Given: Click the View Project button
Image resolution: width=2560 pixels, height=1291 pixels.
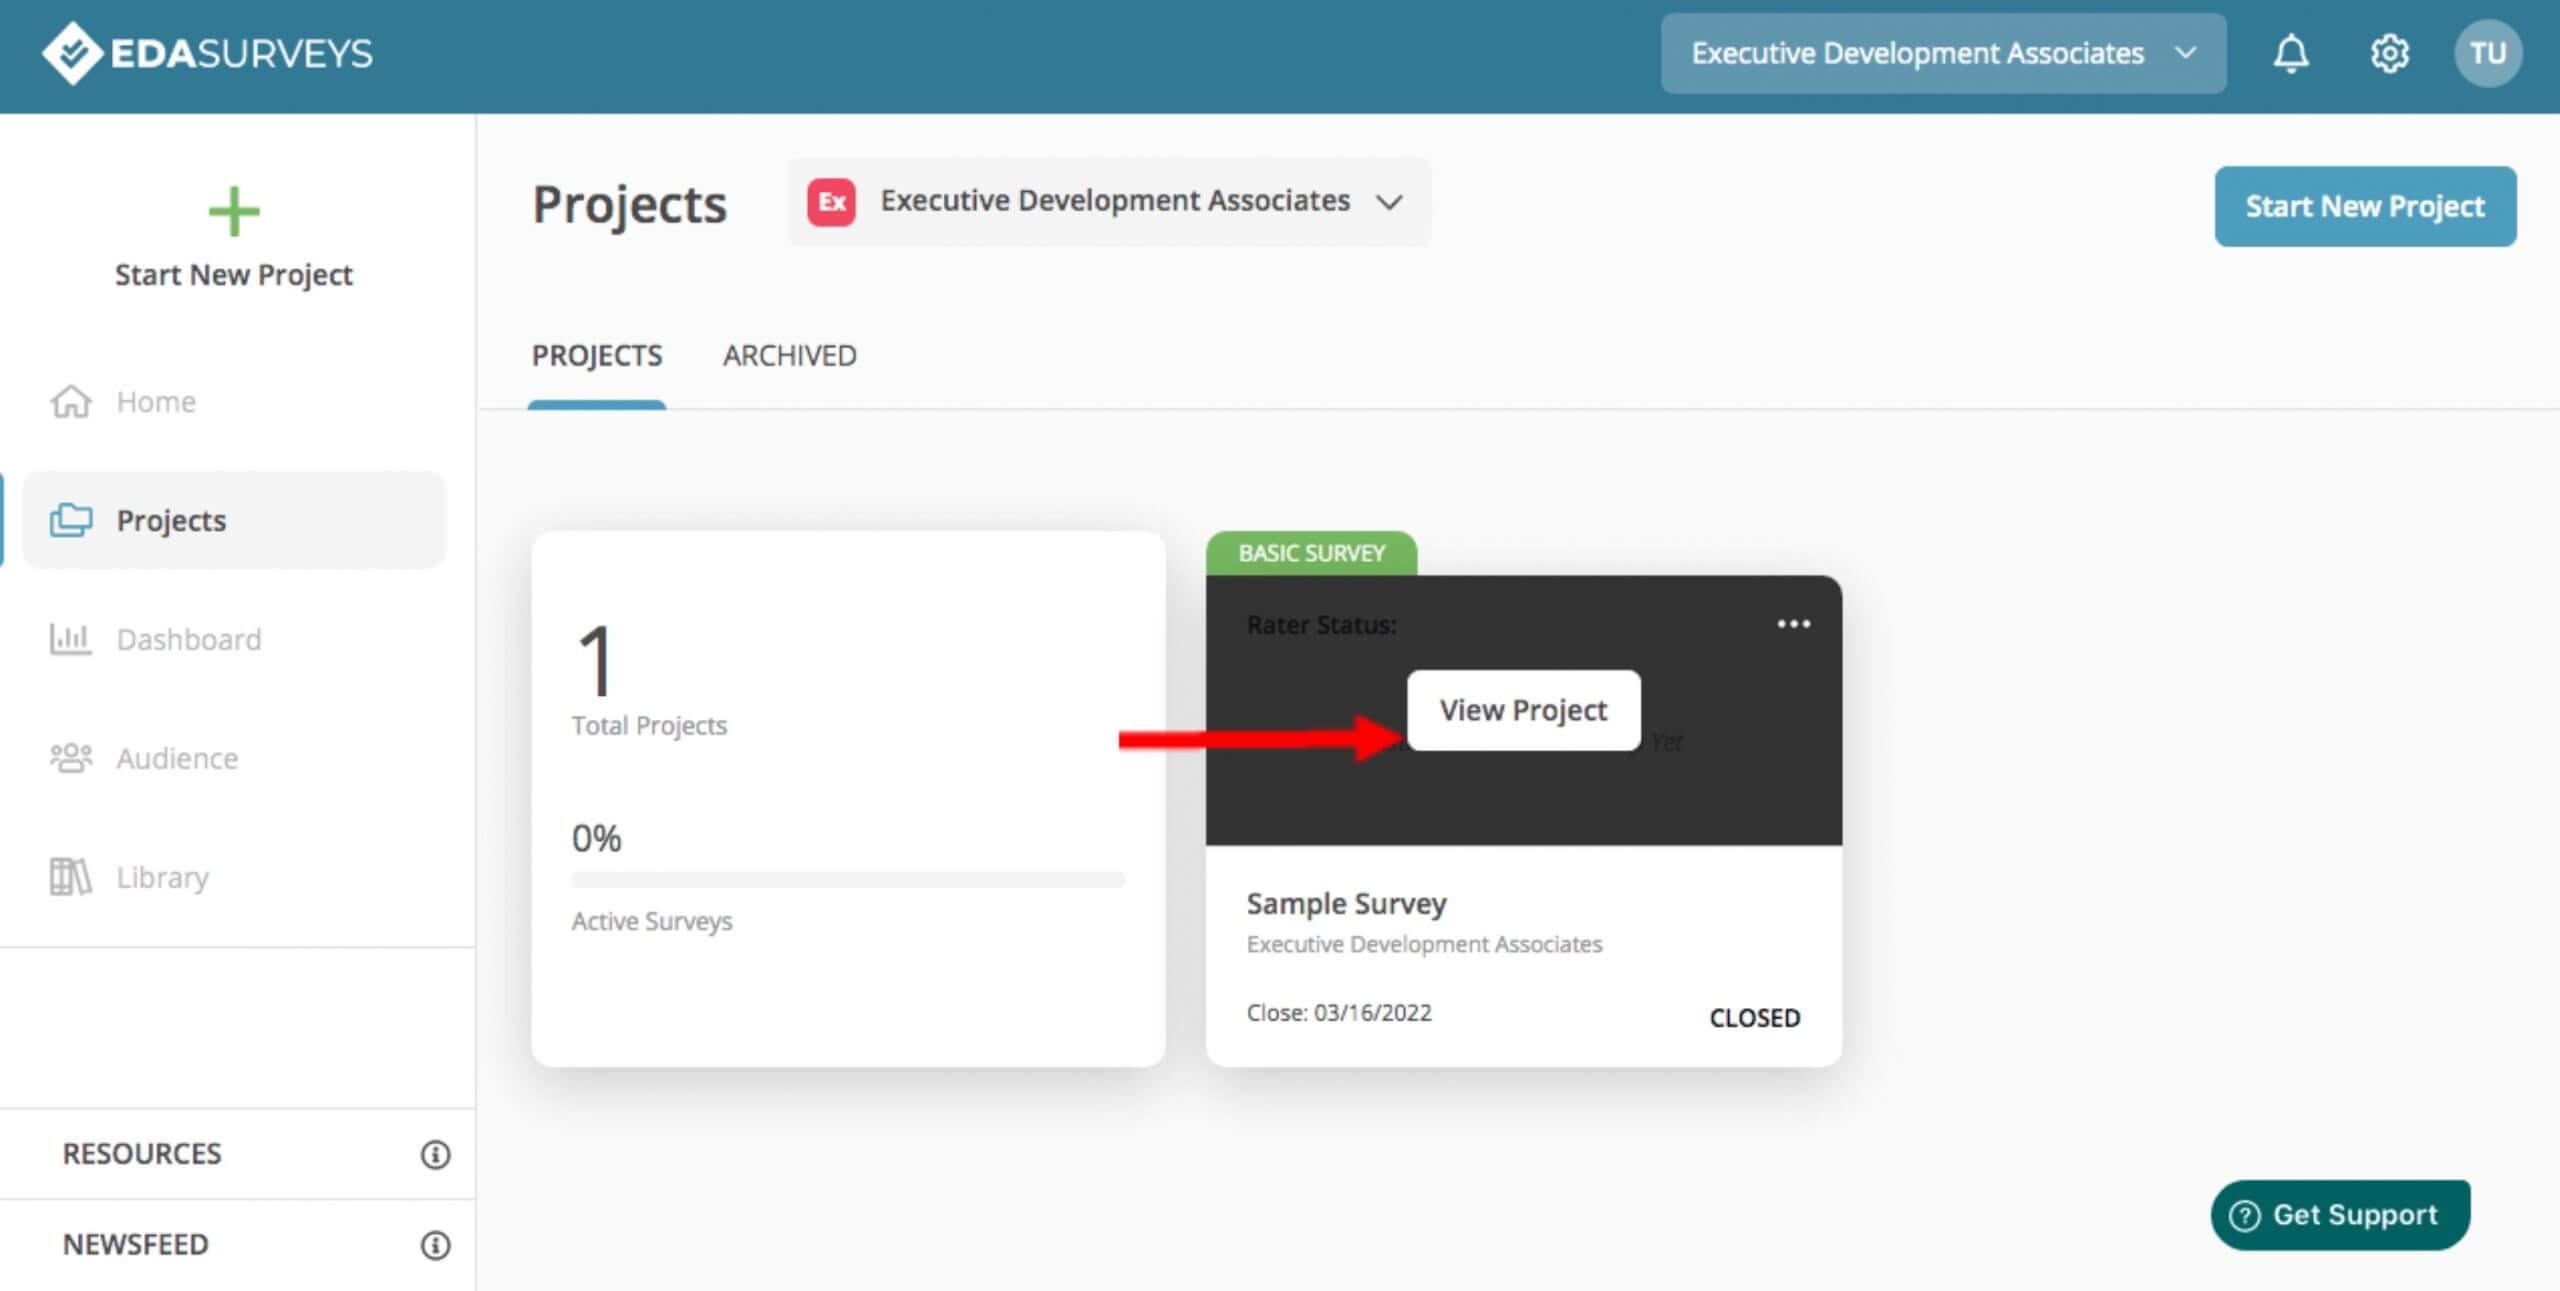Looking at the screenshot, I should click(1523, 710).
